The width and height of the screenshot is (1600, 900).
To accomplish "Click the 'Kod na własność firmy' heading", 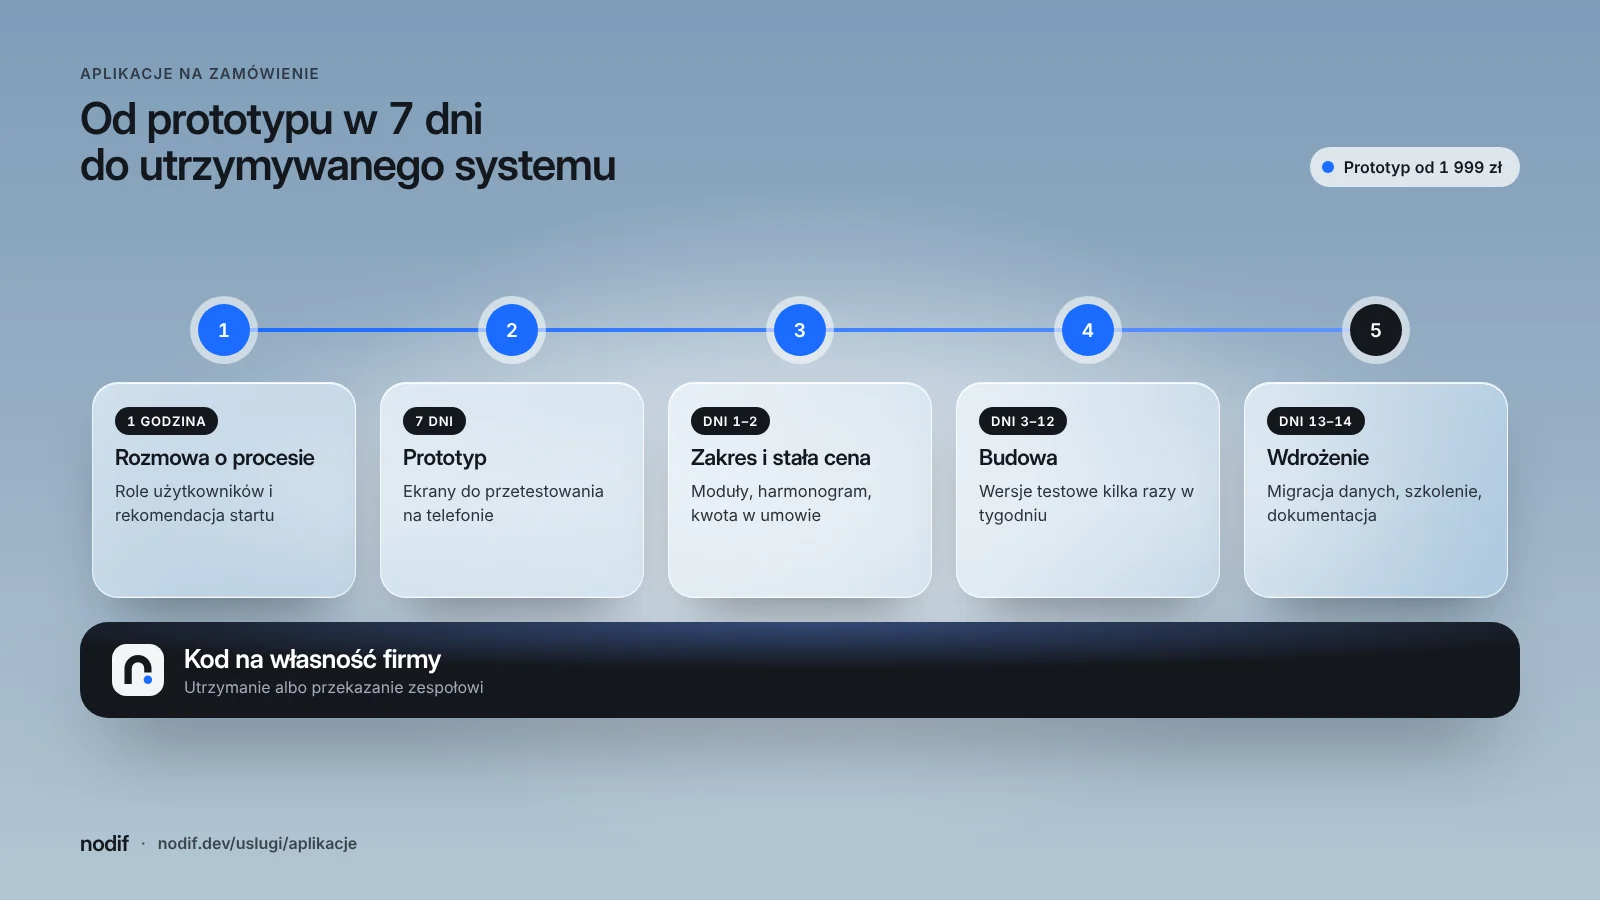I will pyautogui.click(x=312, y=659).
